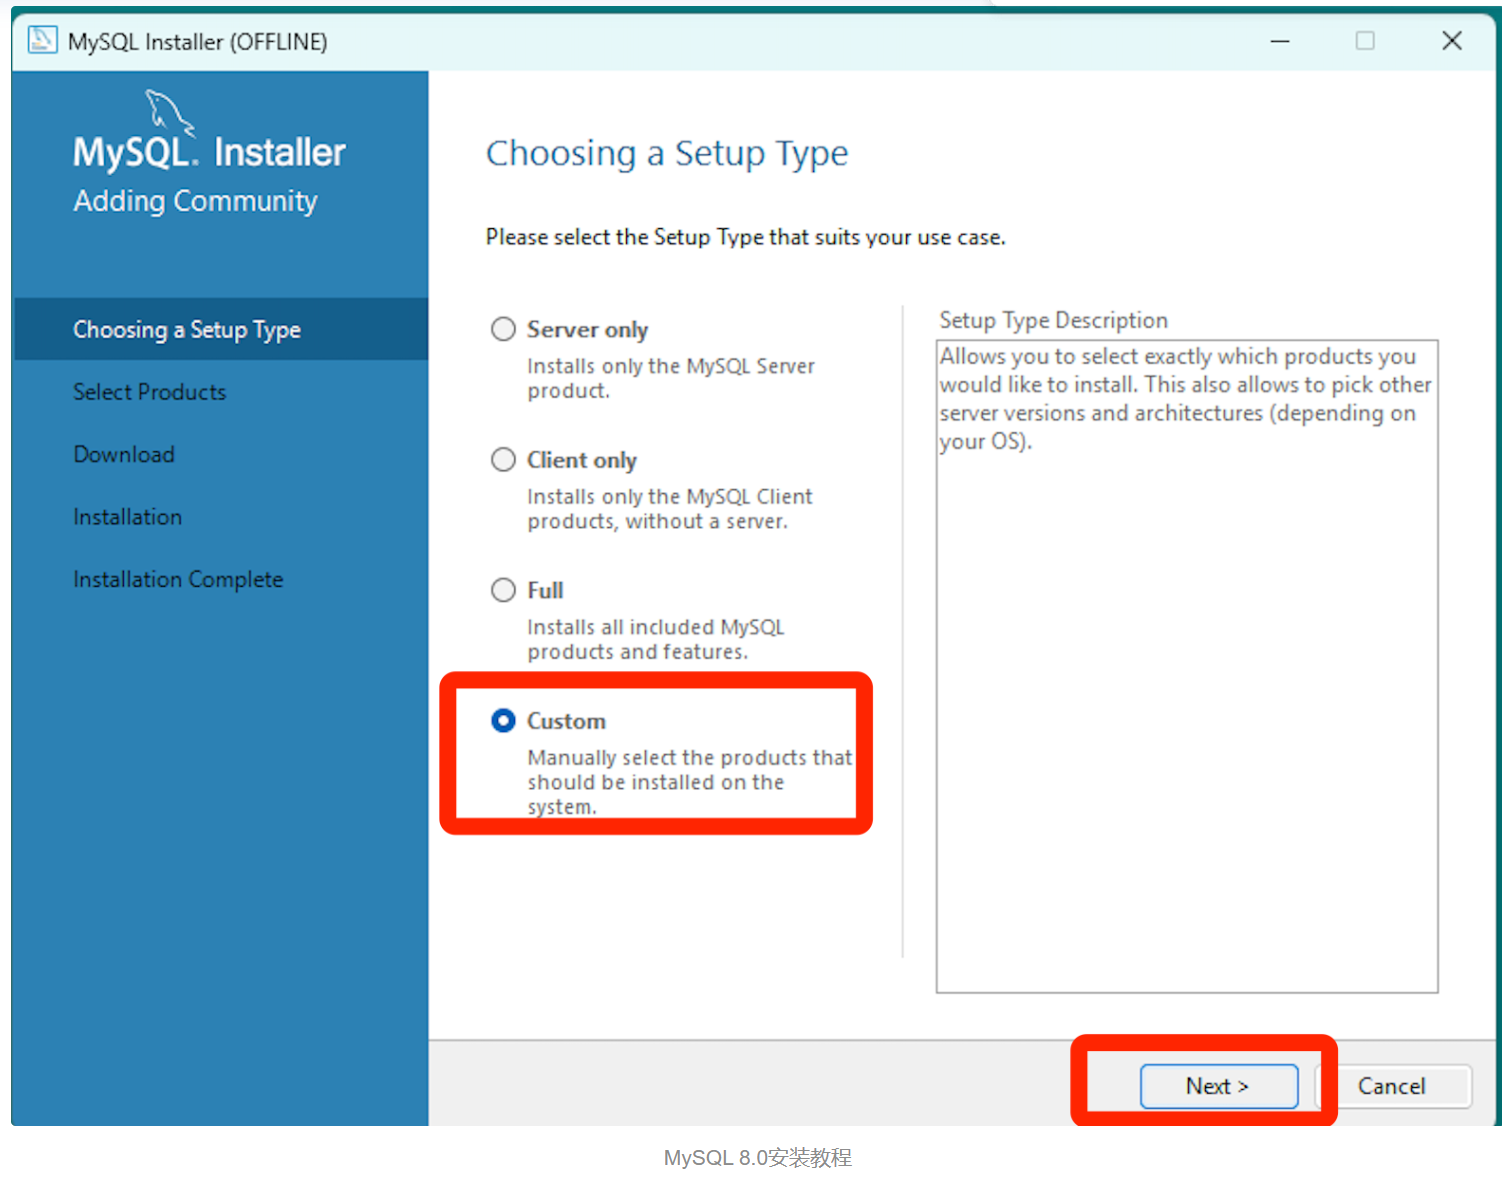Click the 'Adding Community' subtitle
The image size is (1502, 1182).
pos(195,201)
